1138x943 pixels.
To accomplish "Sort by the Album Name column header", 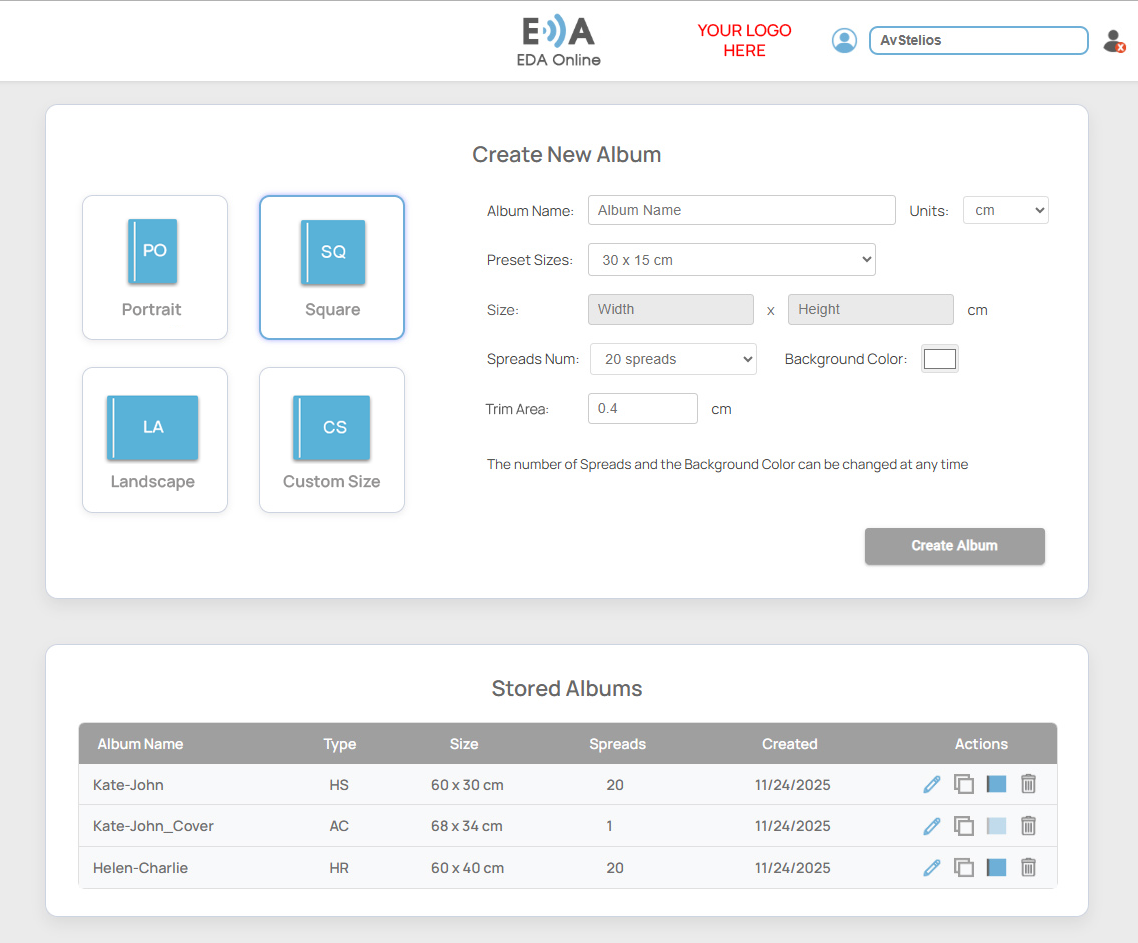I will 140,744.
